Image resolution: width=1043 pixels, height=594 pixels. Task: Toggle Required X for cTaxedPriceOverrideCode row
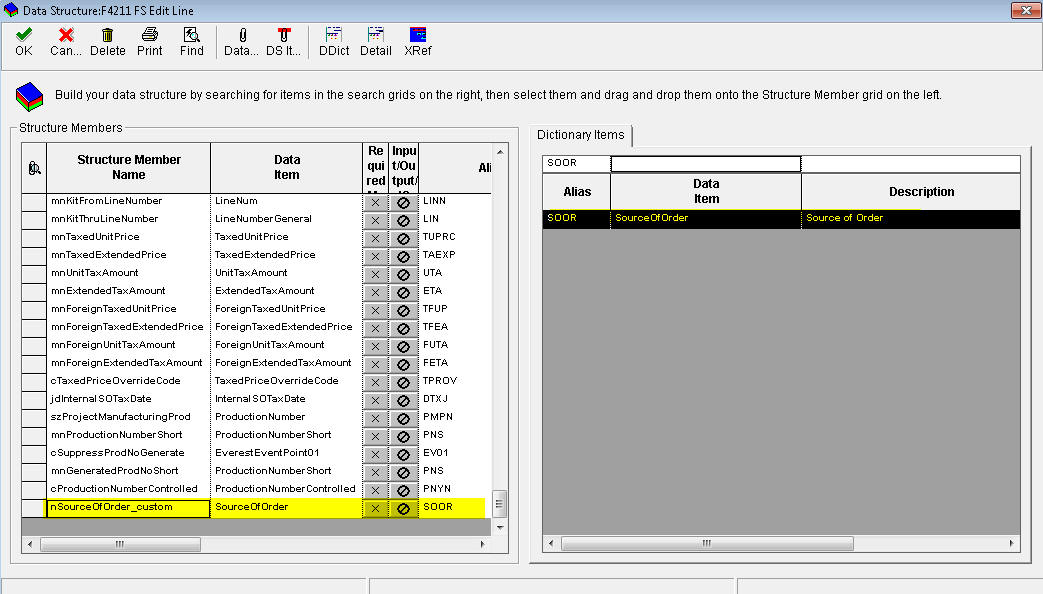(375, 382)
